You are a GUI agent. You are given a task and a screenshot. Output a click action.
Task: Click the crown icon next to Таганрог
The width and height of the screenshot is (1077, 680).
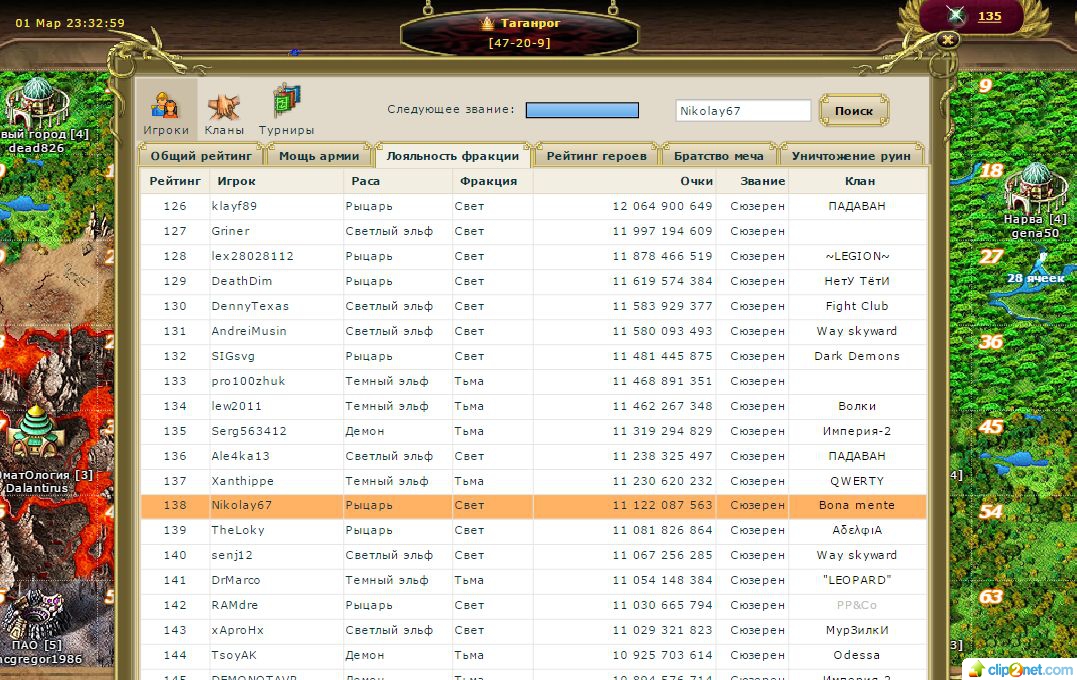pos(488,23)
